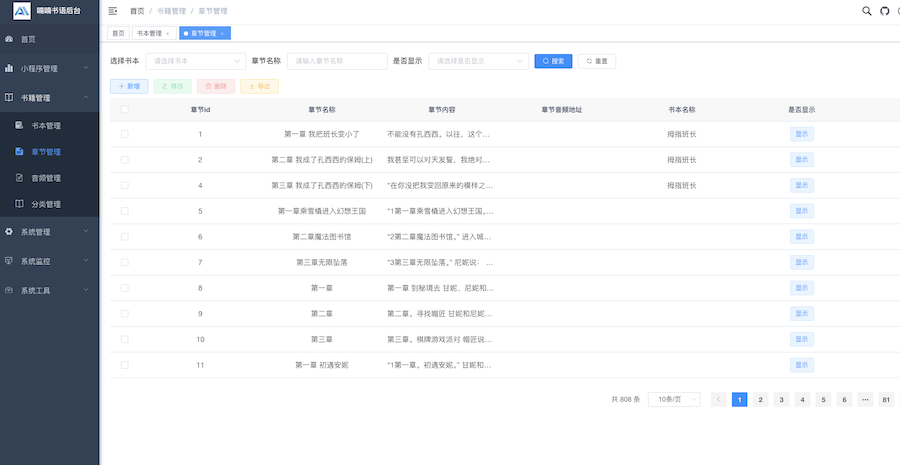The width and height of the screenshot is (900, 465).
Task: Close the 章节管理 tab with its x
Action: 222,33
